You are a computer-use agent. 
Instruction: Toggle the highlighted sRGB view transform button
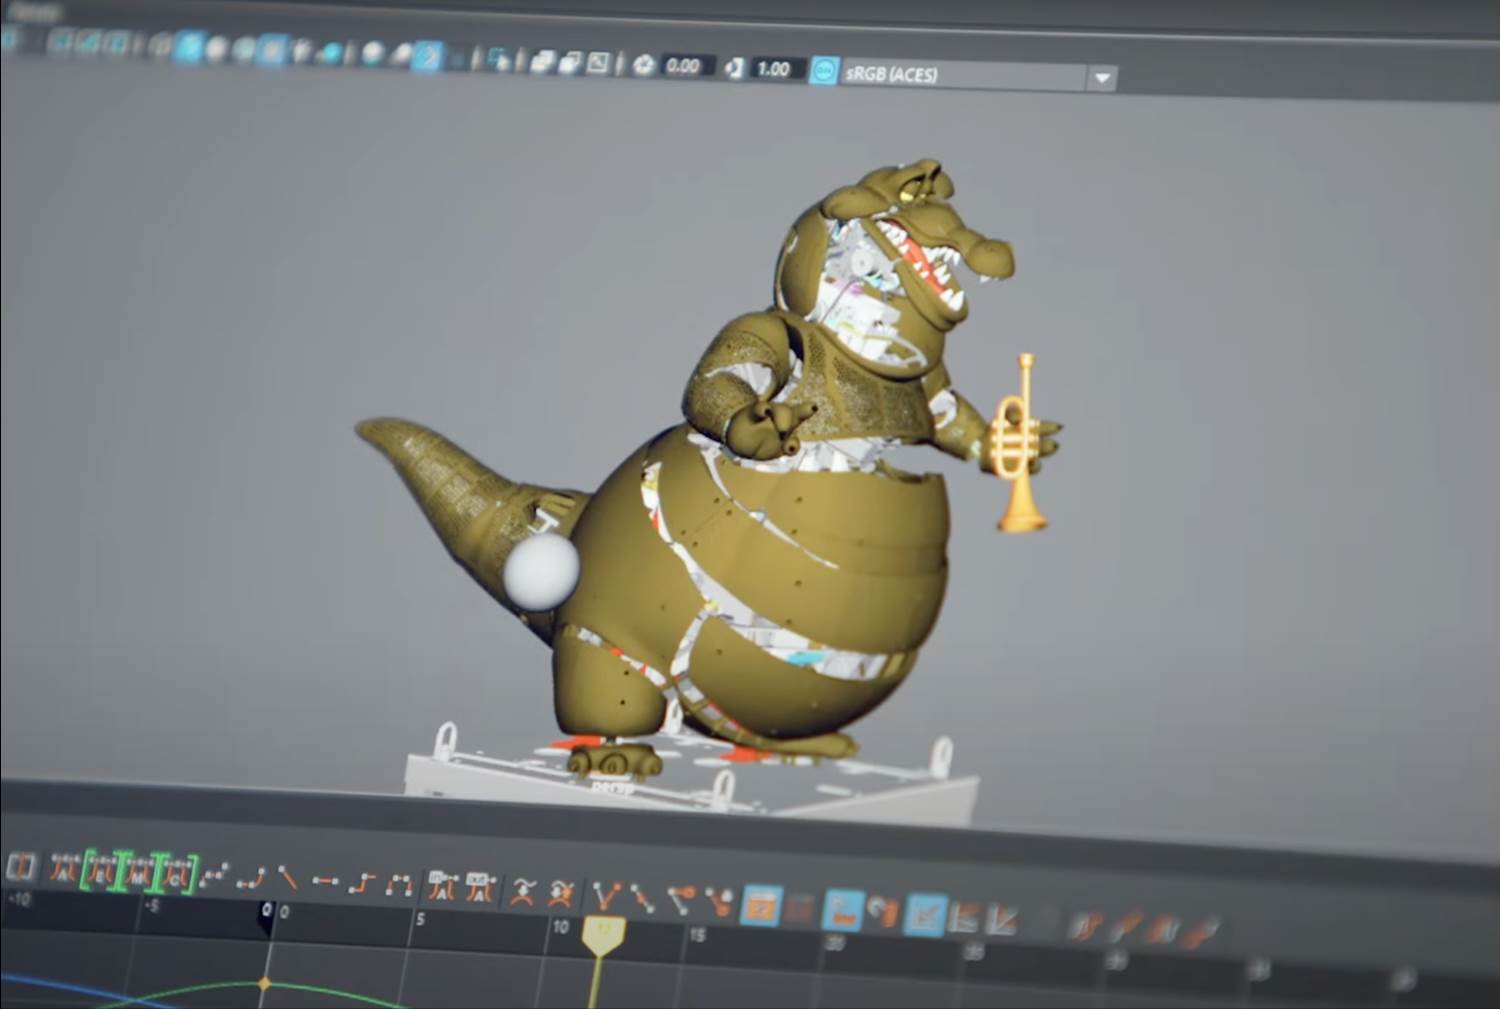point(823,71)
